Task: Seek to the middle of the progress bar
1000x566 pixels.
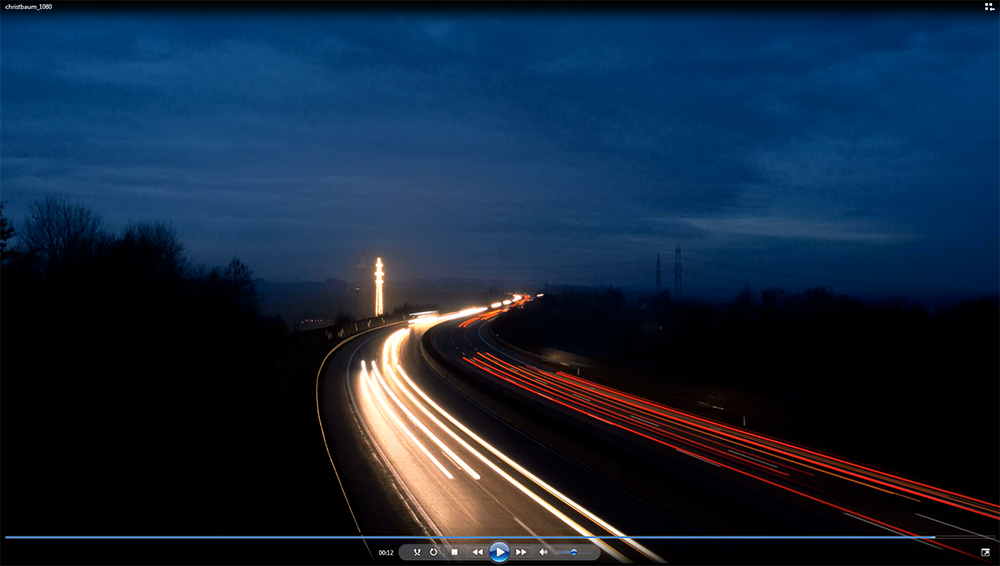Action: 500,537
